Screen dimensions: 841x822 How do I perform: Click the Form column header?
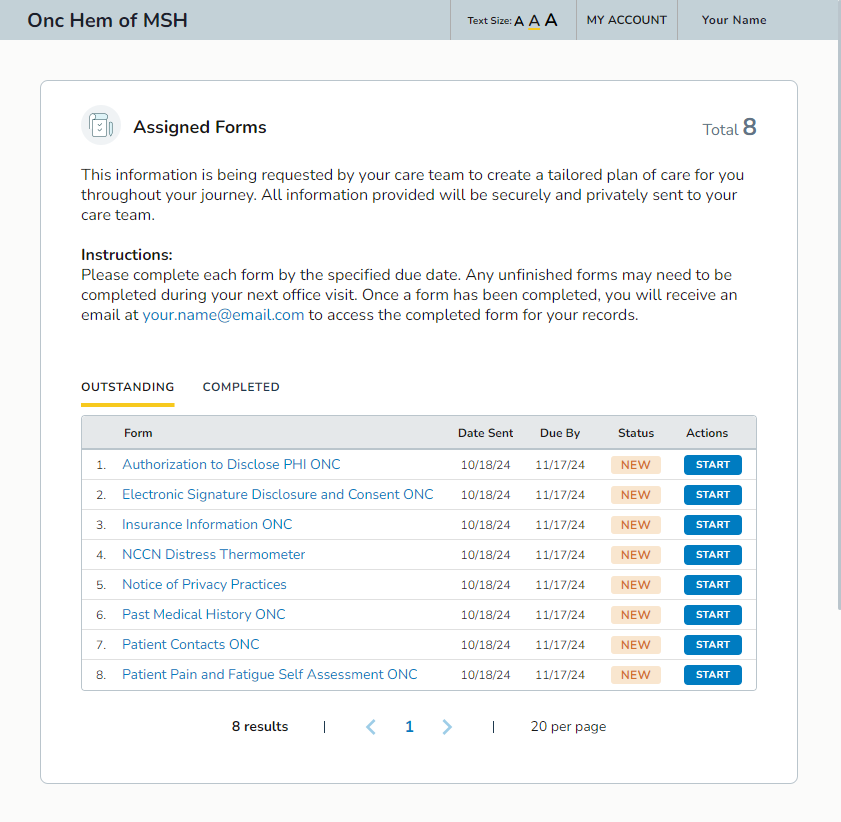[138, 433]
